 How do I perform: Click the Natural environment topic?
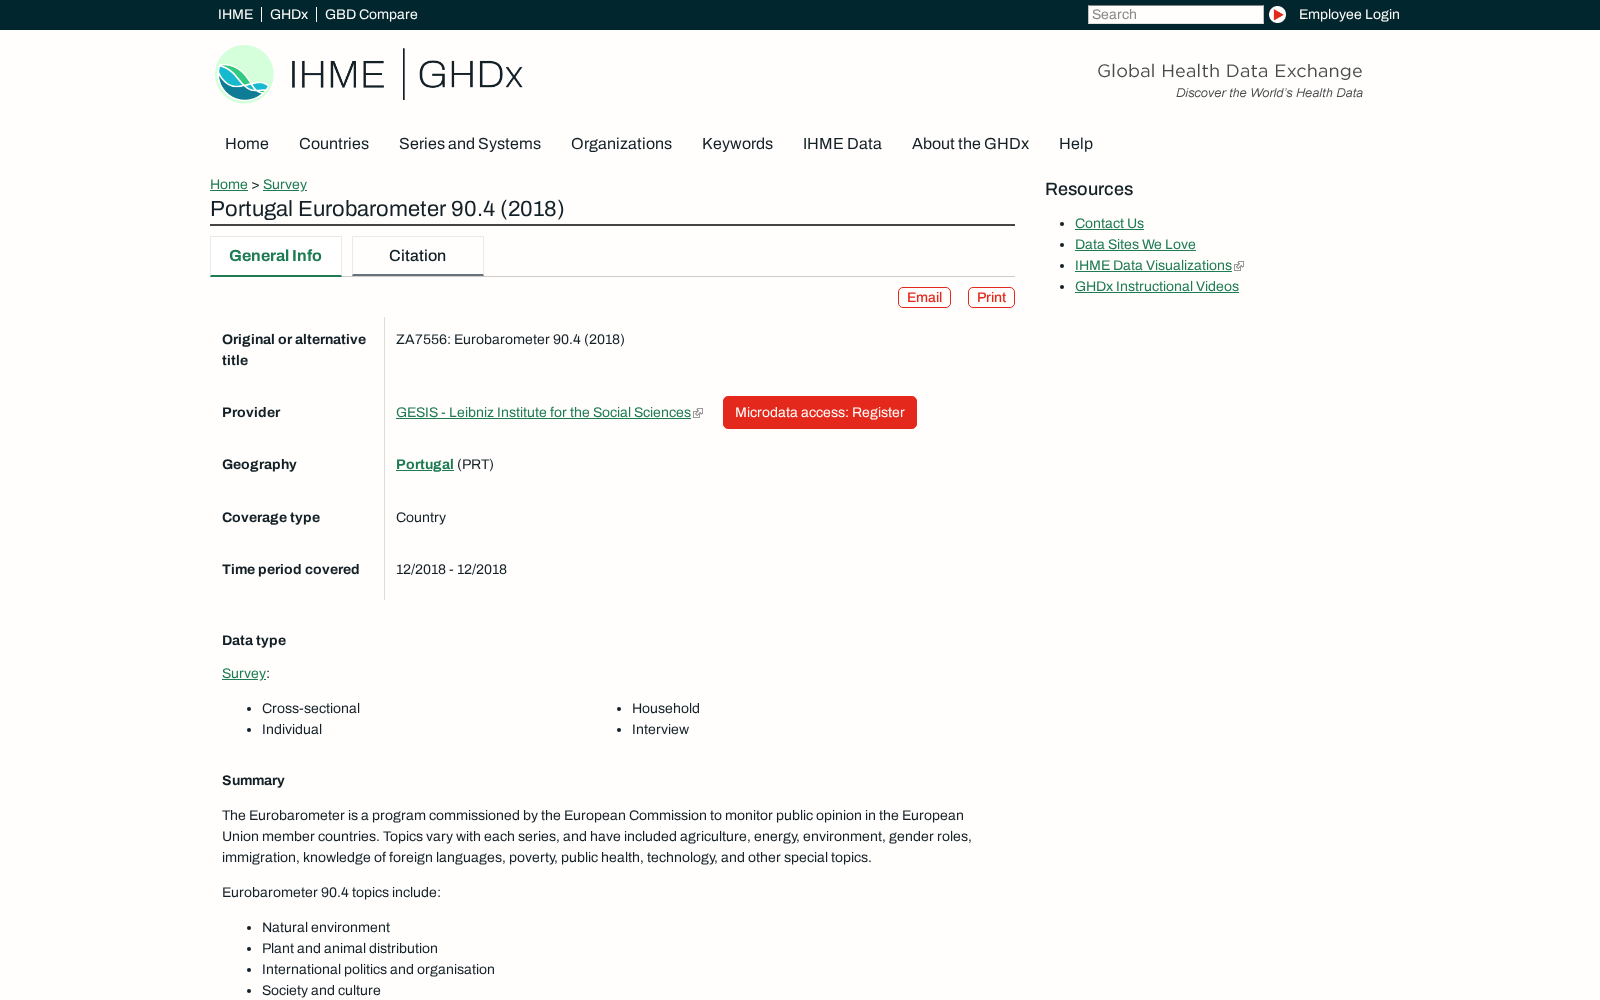coord(326,927)
